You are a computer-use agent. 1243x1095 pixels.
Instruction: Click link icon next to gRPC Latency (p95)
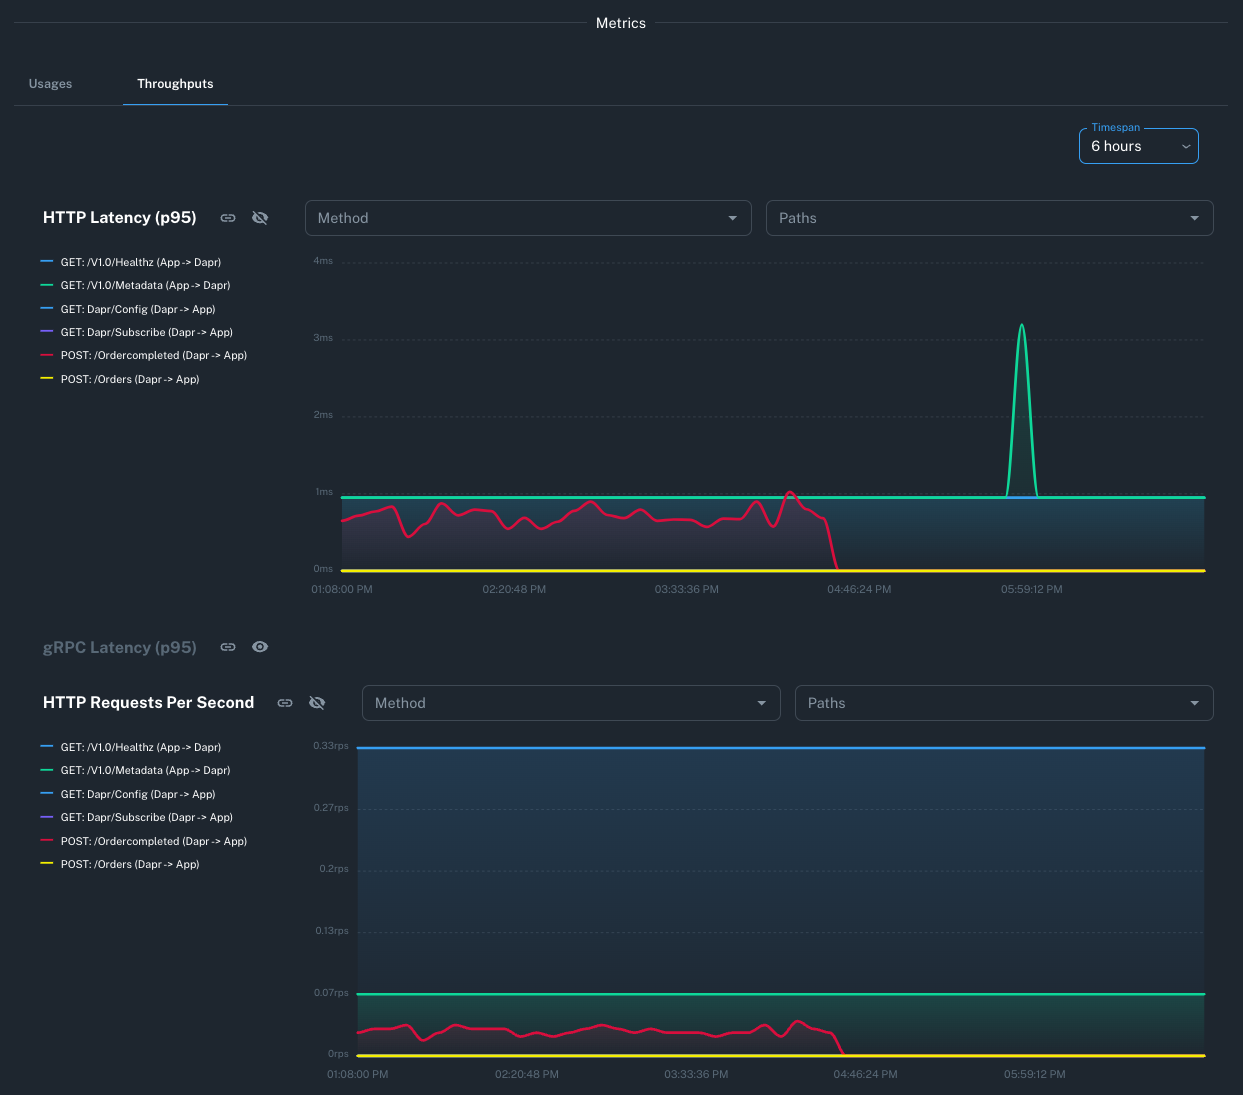coord(228,647)
